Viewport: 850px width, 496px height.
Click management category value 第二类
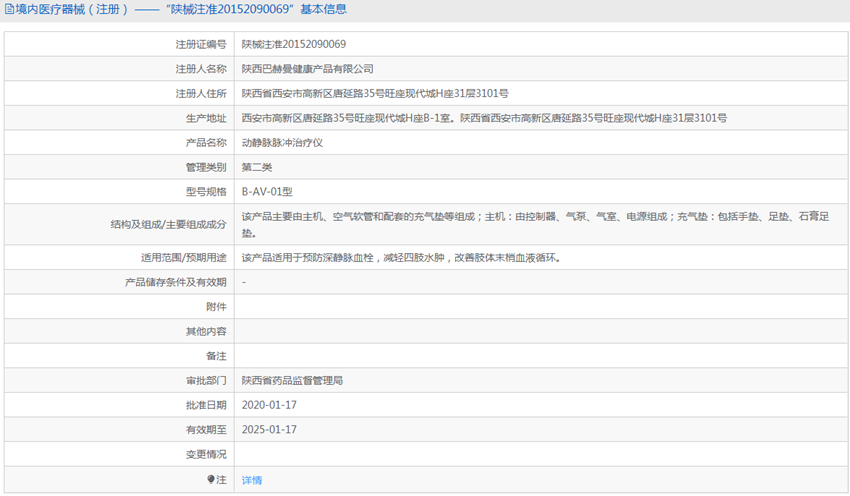point(257,167)
